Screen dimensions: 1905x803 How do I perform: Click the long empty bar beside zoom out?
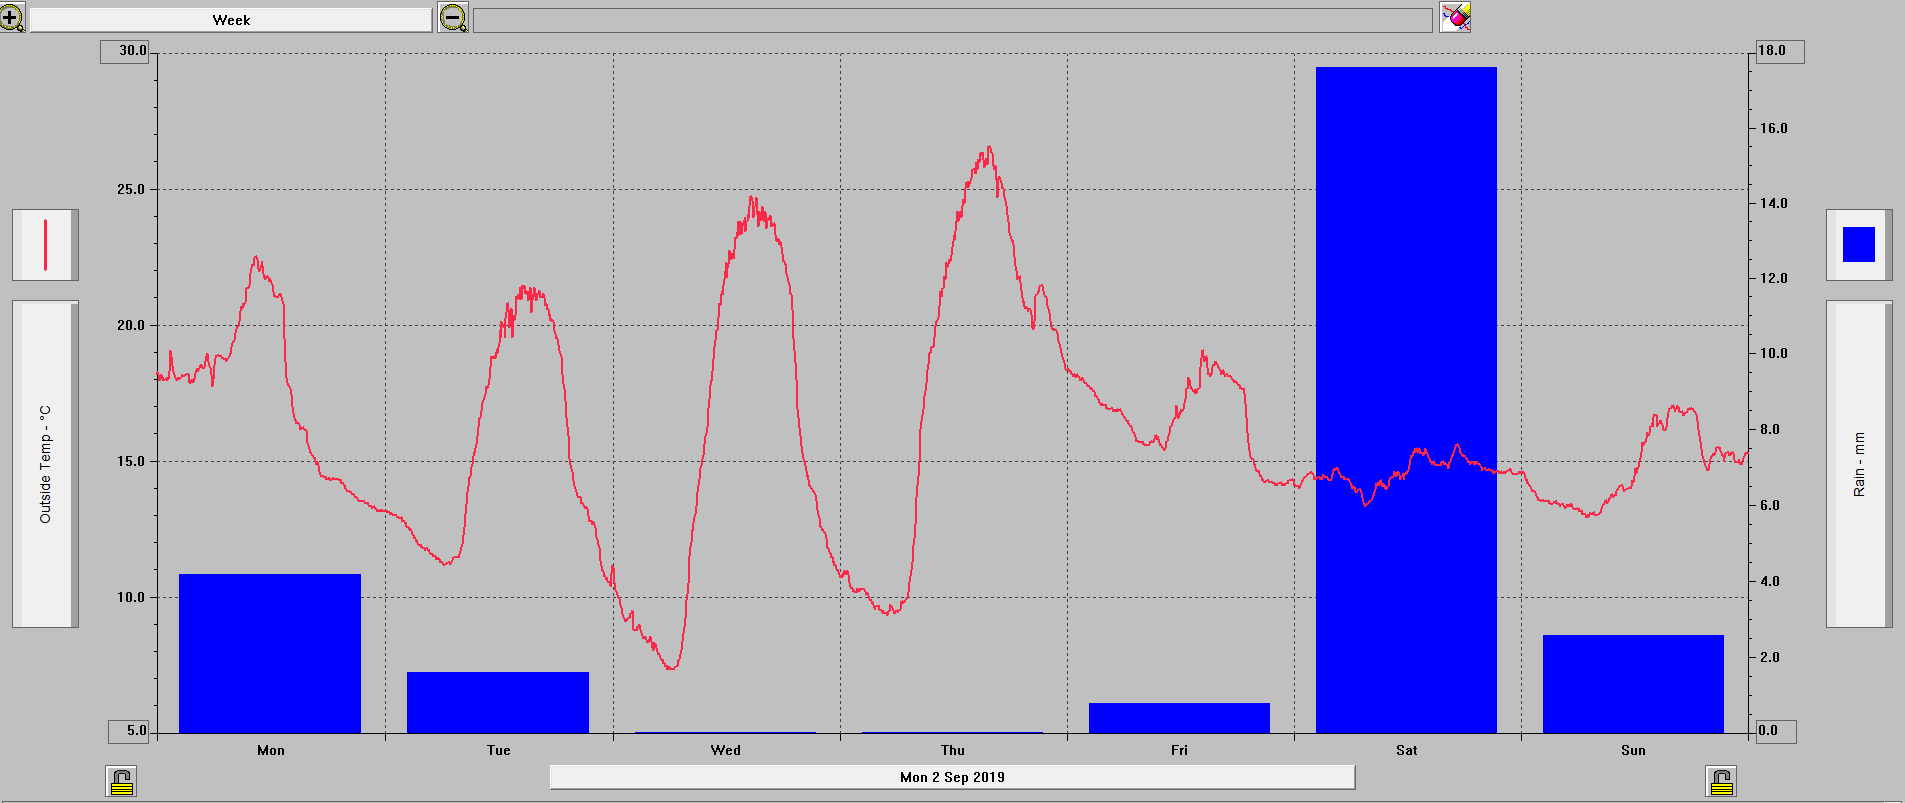[x=952, y=20]
